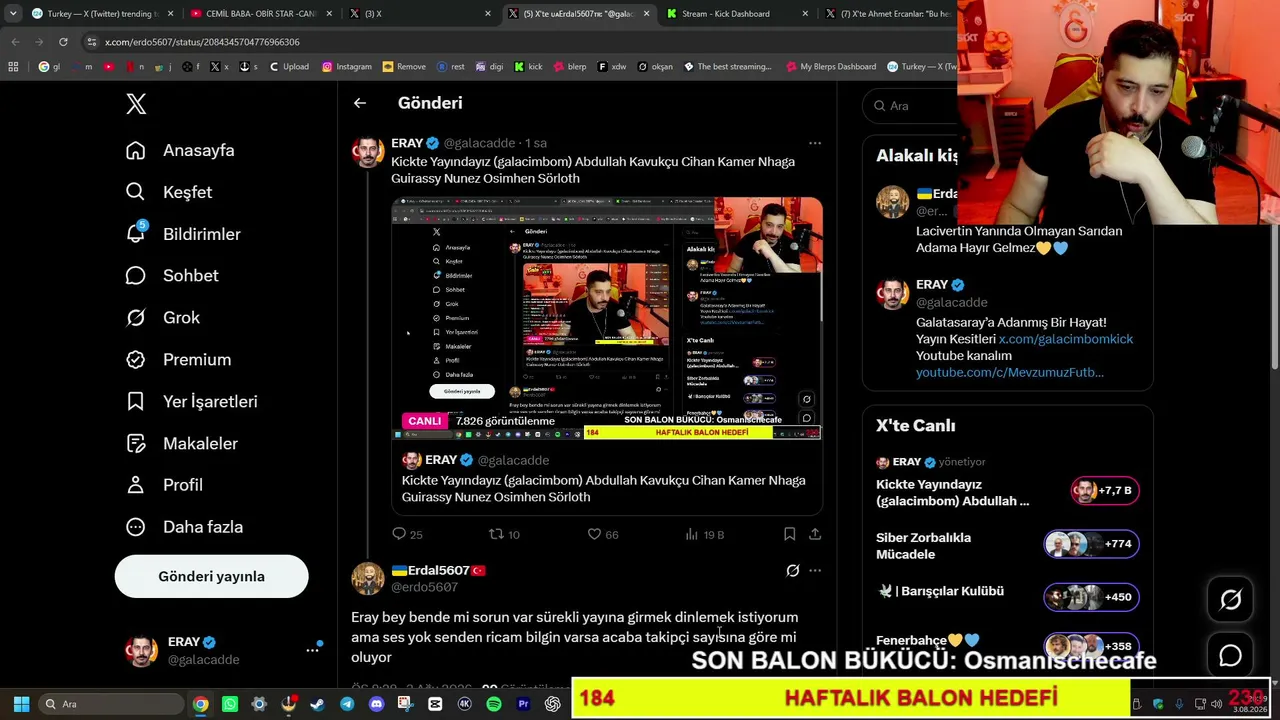This screenshot has height=720, width=1280.
Task: Reply to ERAY's post (25 comments)
Action: point(408,534)
